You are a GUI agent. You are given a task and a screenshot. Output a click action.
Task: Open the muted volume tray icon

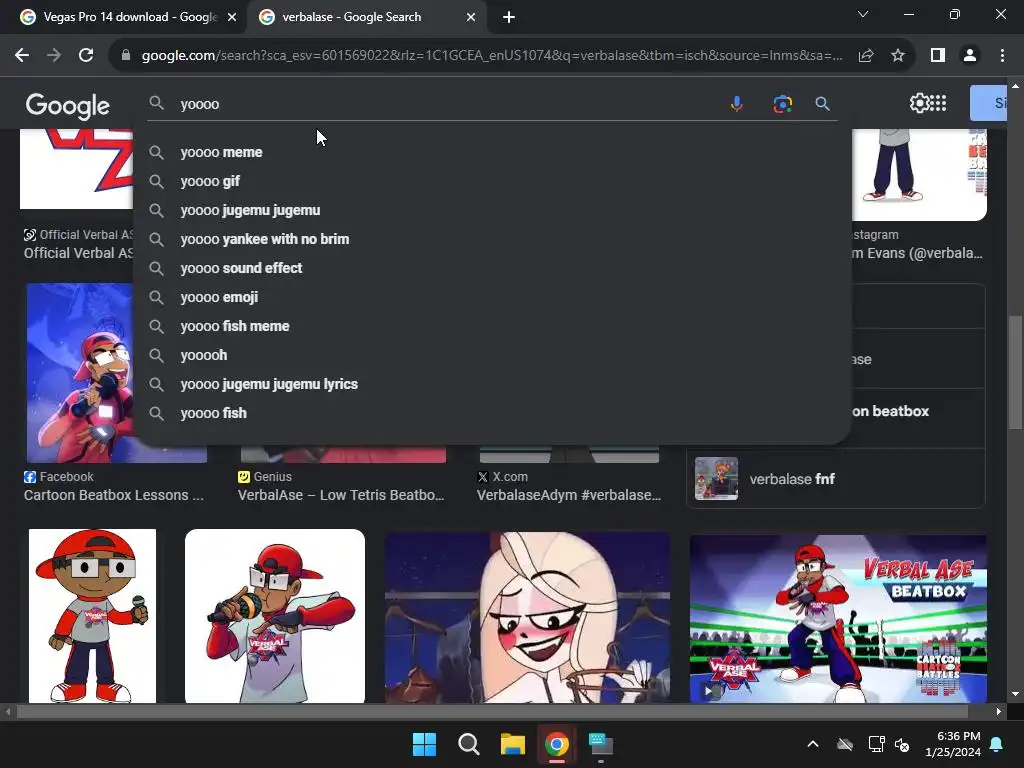tap(902, 744)
